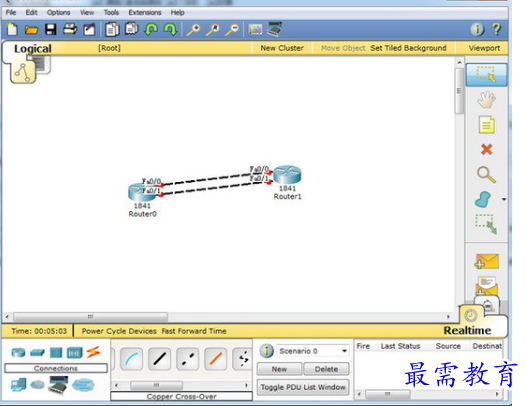Switch to the Logical workspace tab

coord(33,49)
